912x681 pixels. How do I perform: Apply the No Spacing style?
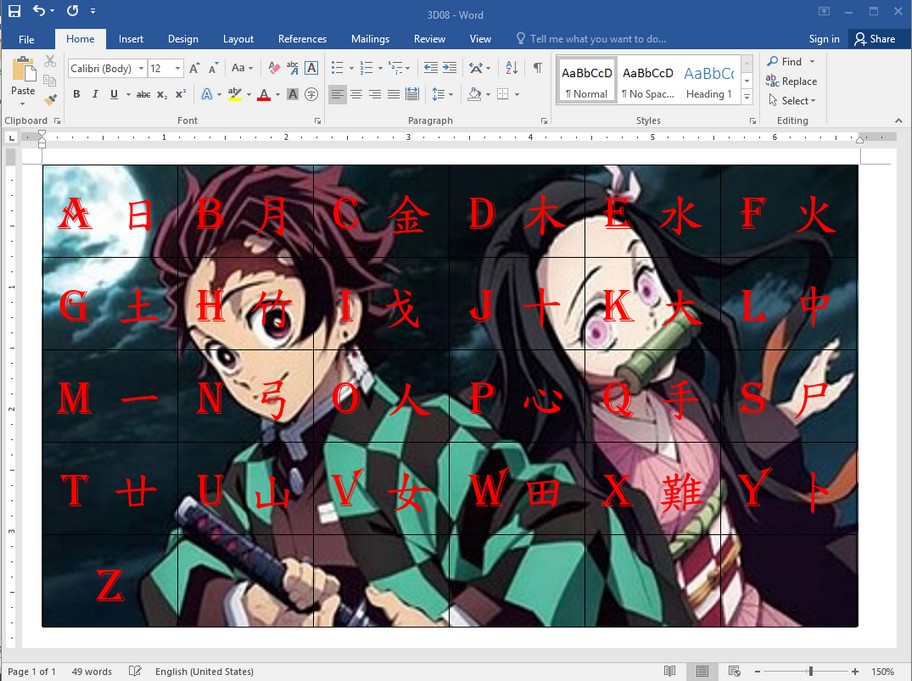point(648,80)
